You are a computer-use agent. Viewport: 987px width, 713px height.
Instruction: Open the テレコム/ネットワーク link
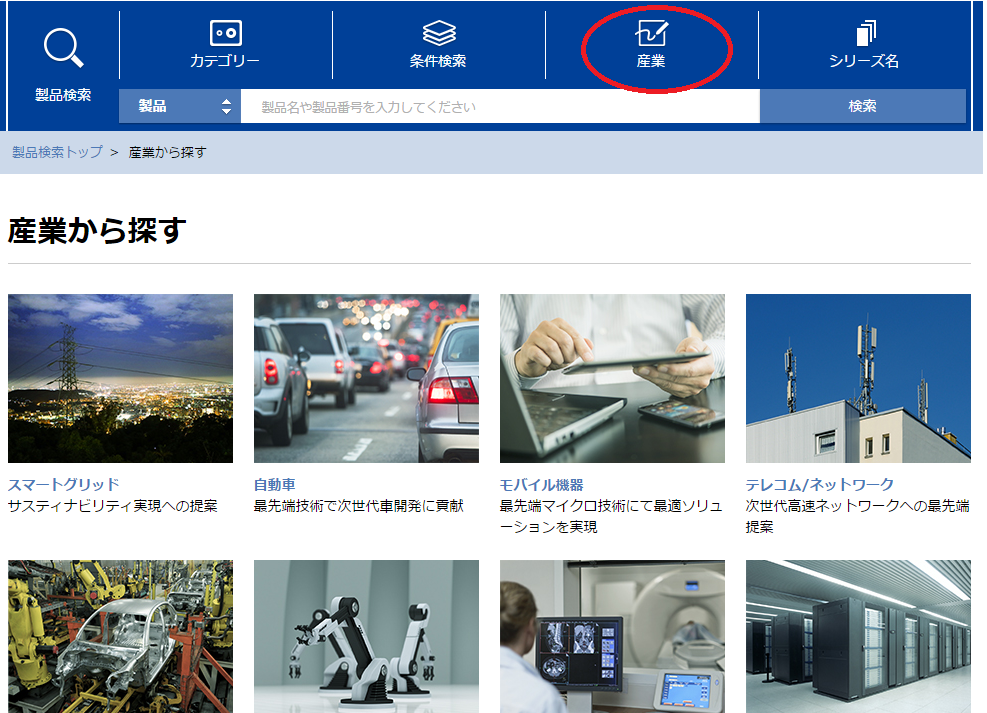[x=819, y=485]
